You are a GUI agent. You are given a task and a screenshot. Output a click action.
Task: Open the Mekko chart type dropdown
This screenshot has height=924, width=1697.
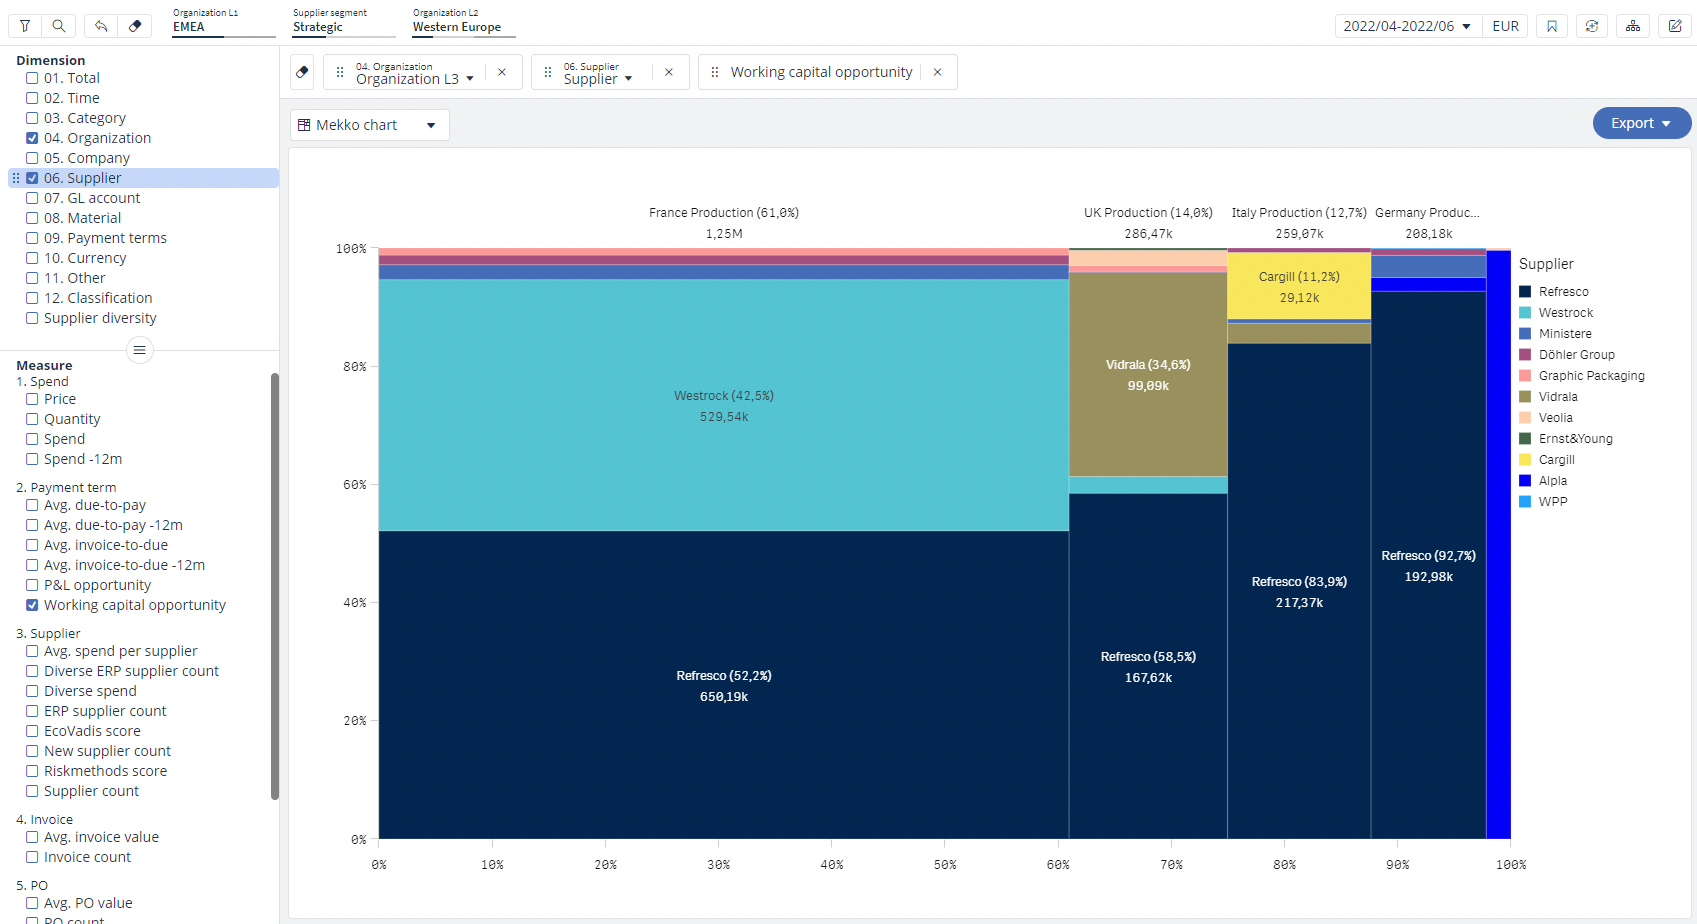369,125
